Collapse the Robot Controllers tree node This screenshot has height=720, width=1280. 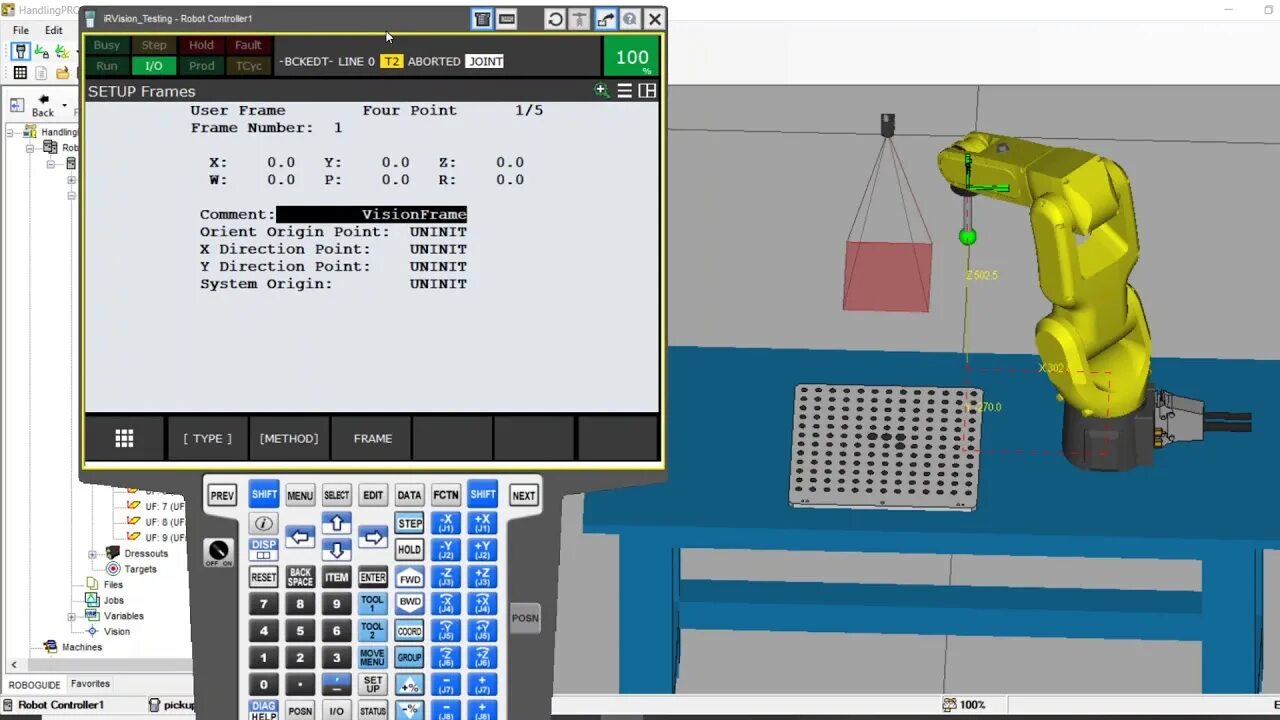pyautogui.click(x=31, y=148)
